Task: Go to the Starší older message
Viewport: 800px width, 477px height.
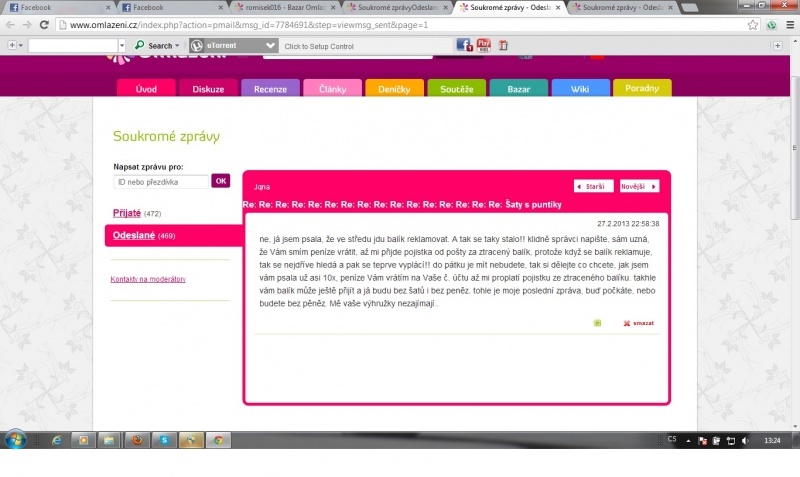Action: [593, 186]
